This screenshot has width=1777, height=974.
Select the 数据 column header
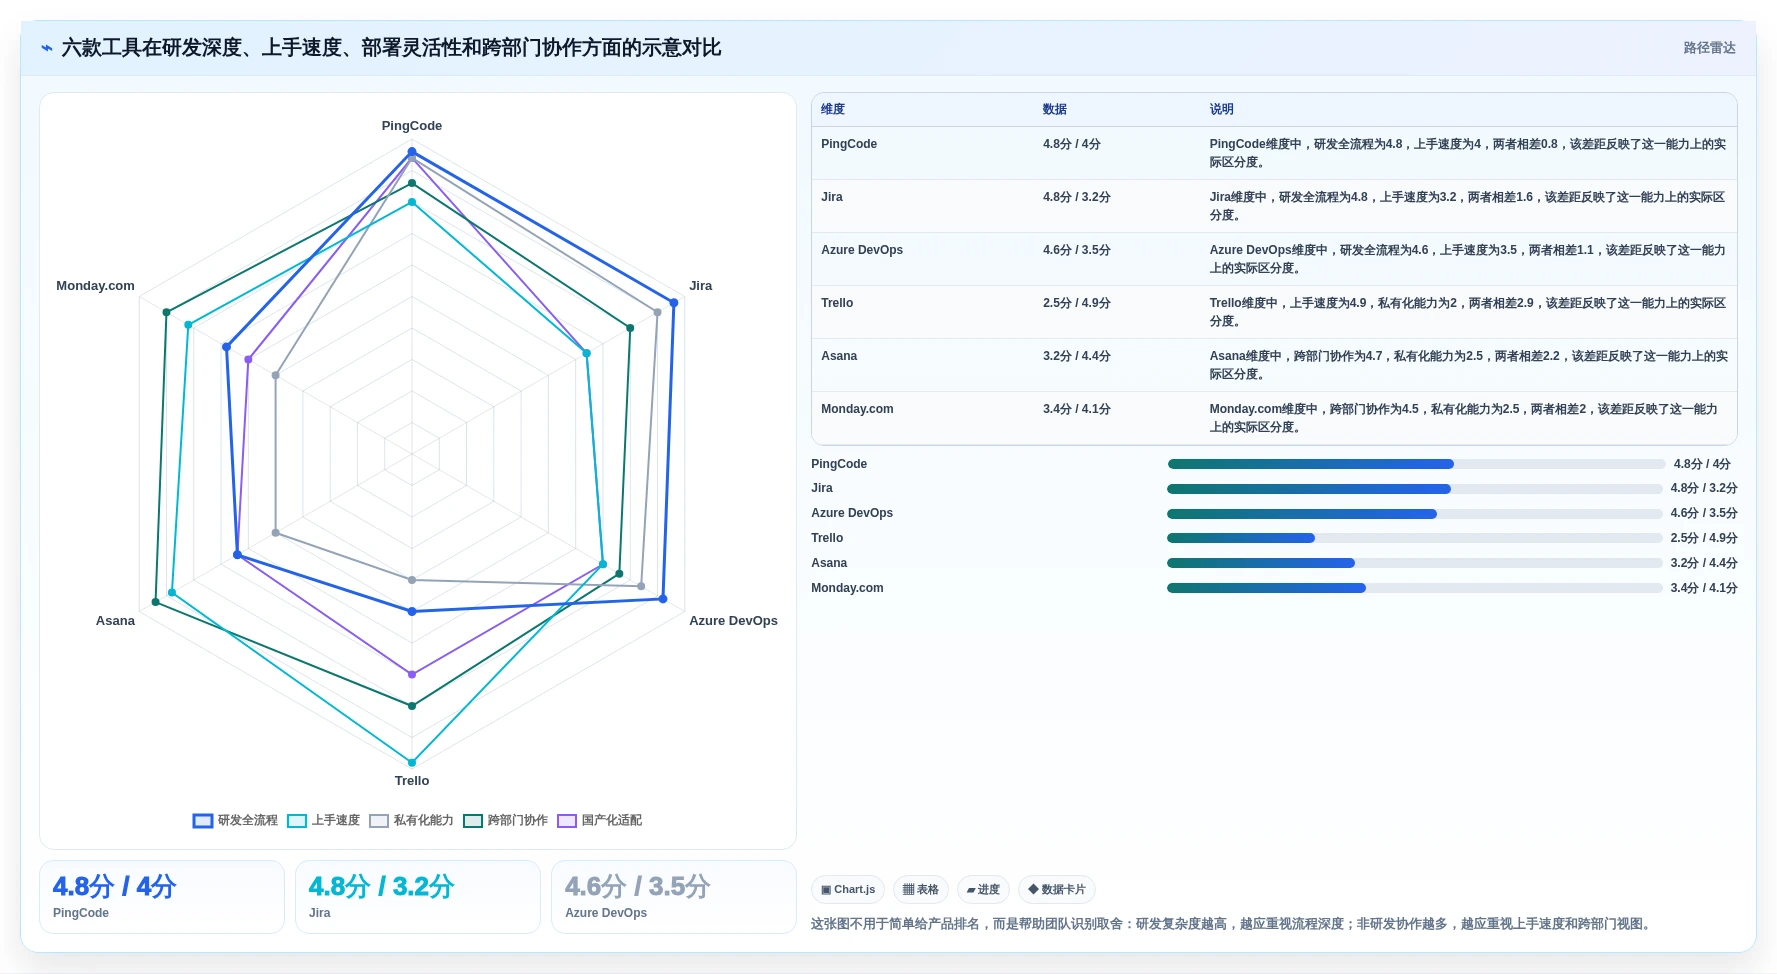pyautogui.click(x=1055, y=109)
